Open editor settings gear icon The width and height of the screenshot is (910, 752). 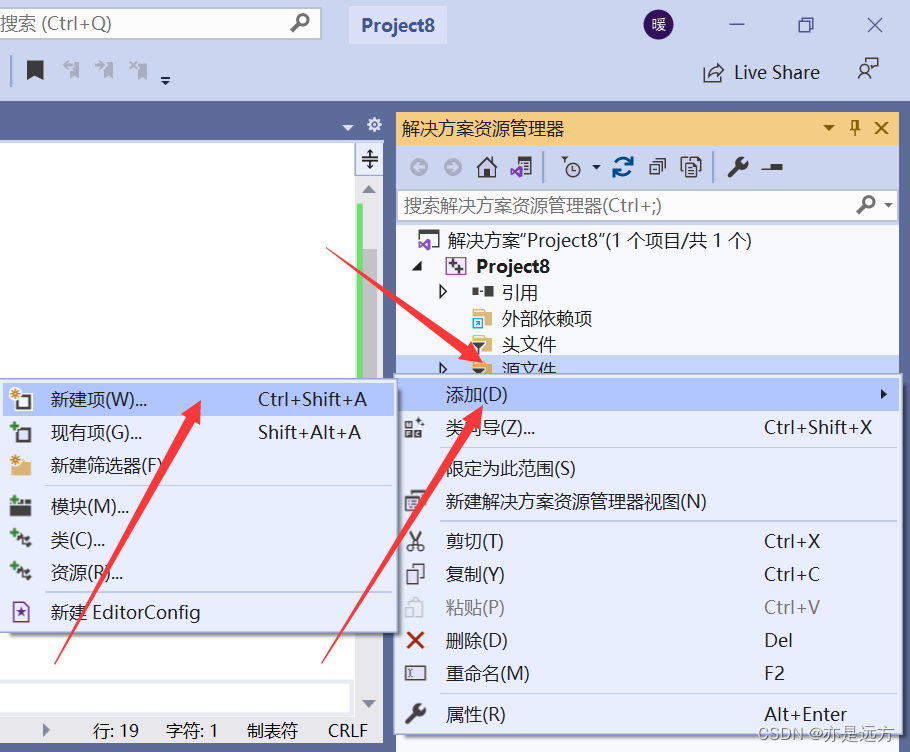click(x=374, y=125)
